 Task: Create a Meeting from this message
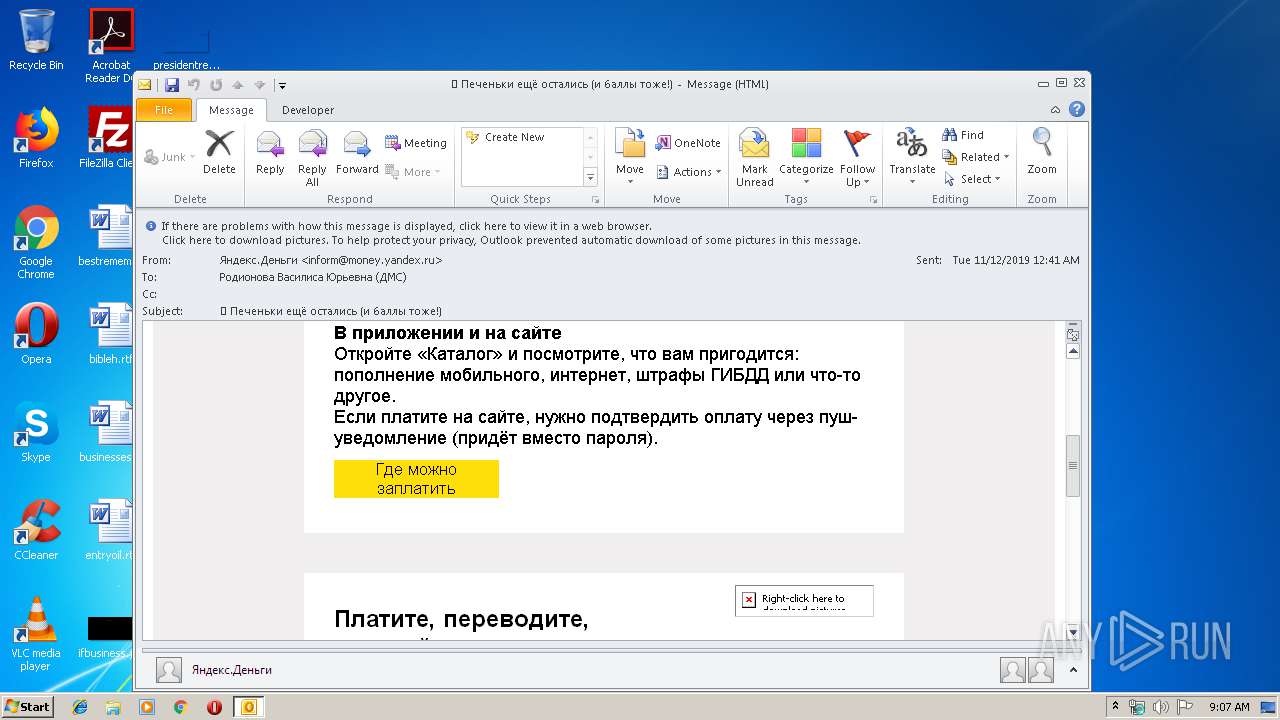pyautogui.click(x=416, y=143)
